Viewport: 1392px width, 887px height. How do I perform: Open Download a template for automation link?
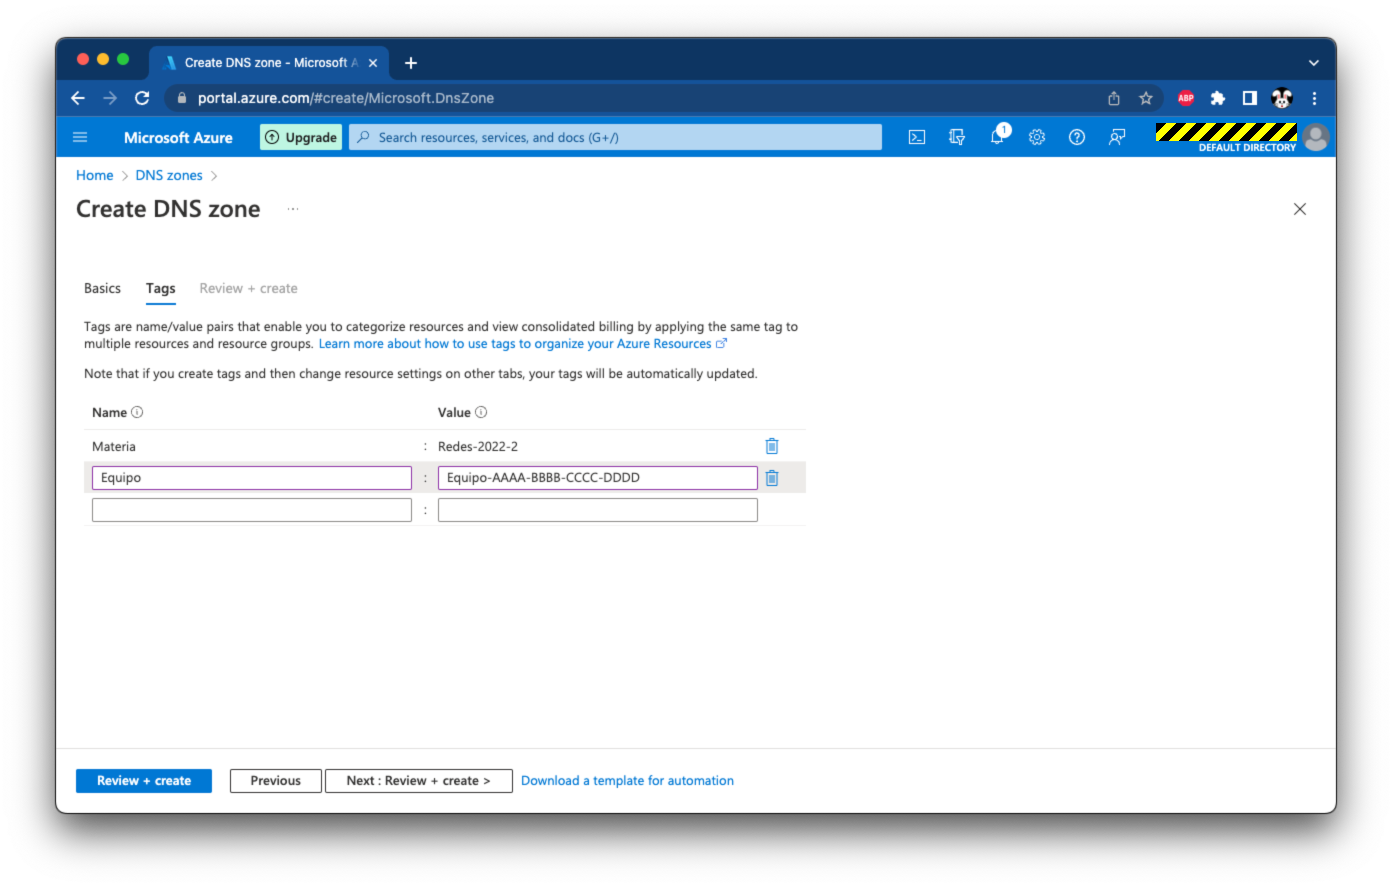[627, 781]
